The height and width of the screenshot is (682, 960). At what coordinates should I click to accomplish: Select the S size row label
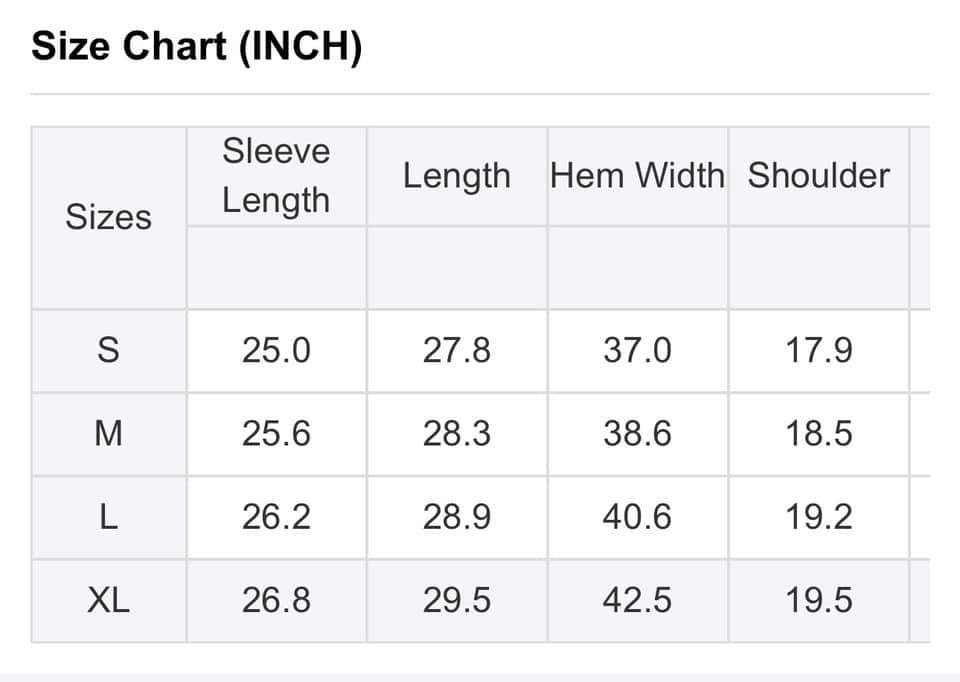pyautogui.click(x=108, y=350)
